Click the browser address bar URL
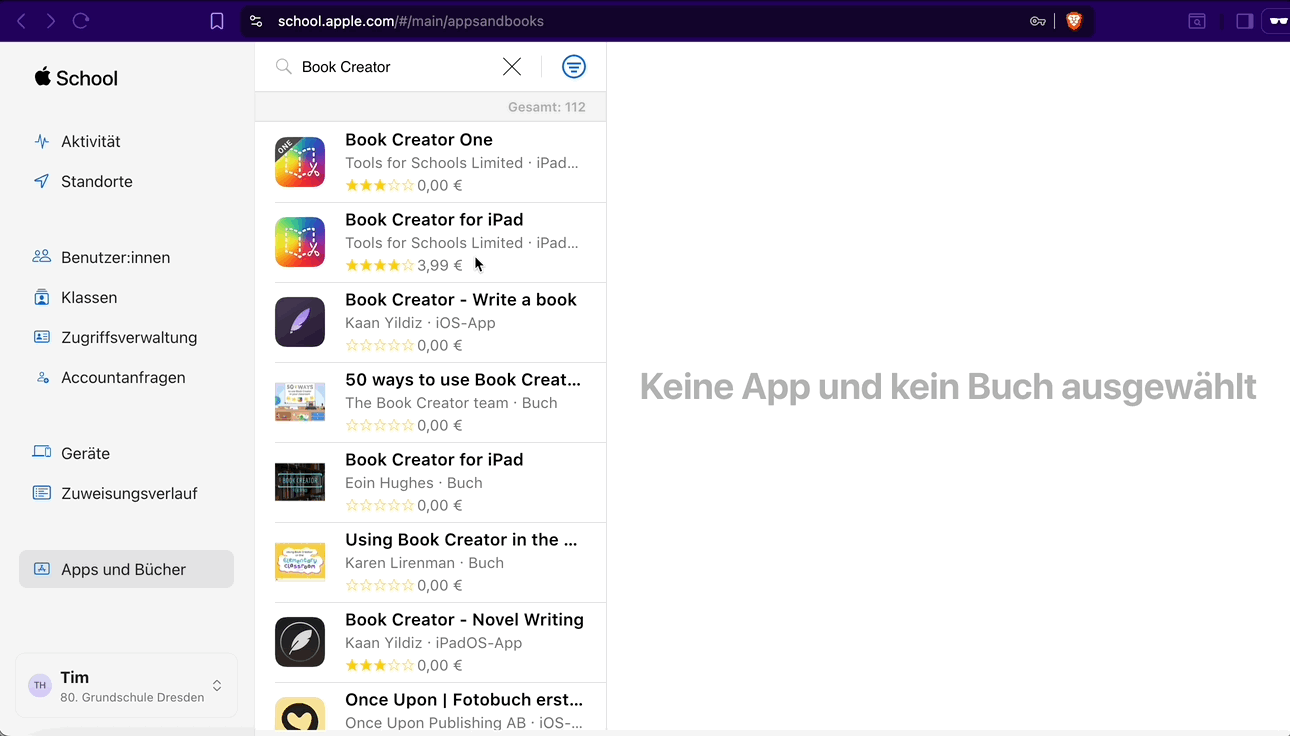Viewport: 1290px width, 736px height. click(411, 21)
